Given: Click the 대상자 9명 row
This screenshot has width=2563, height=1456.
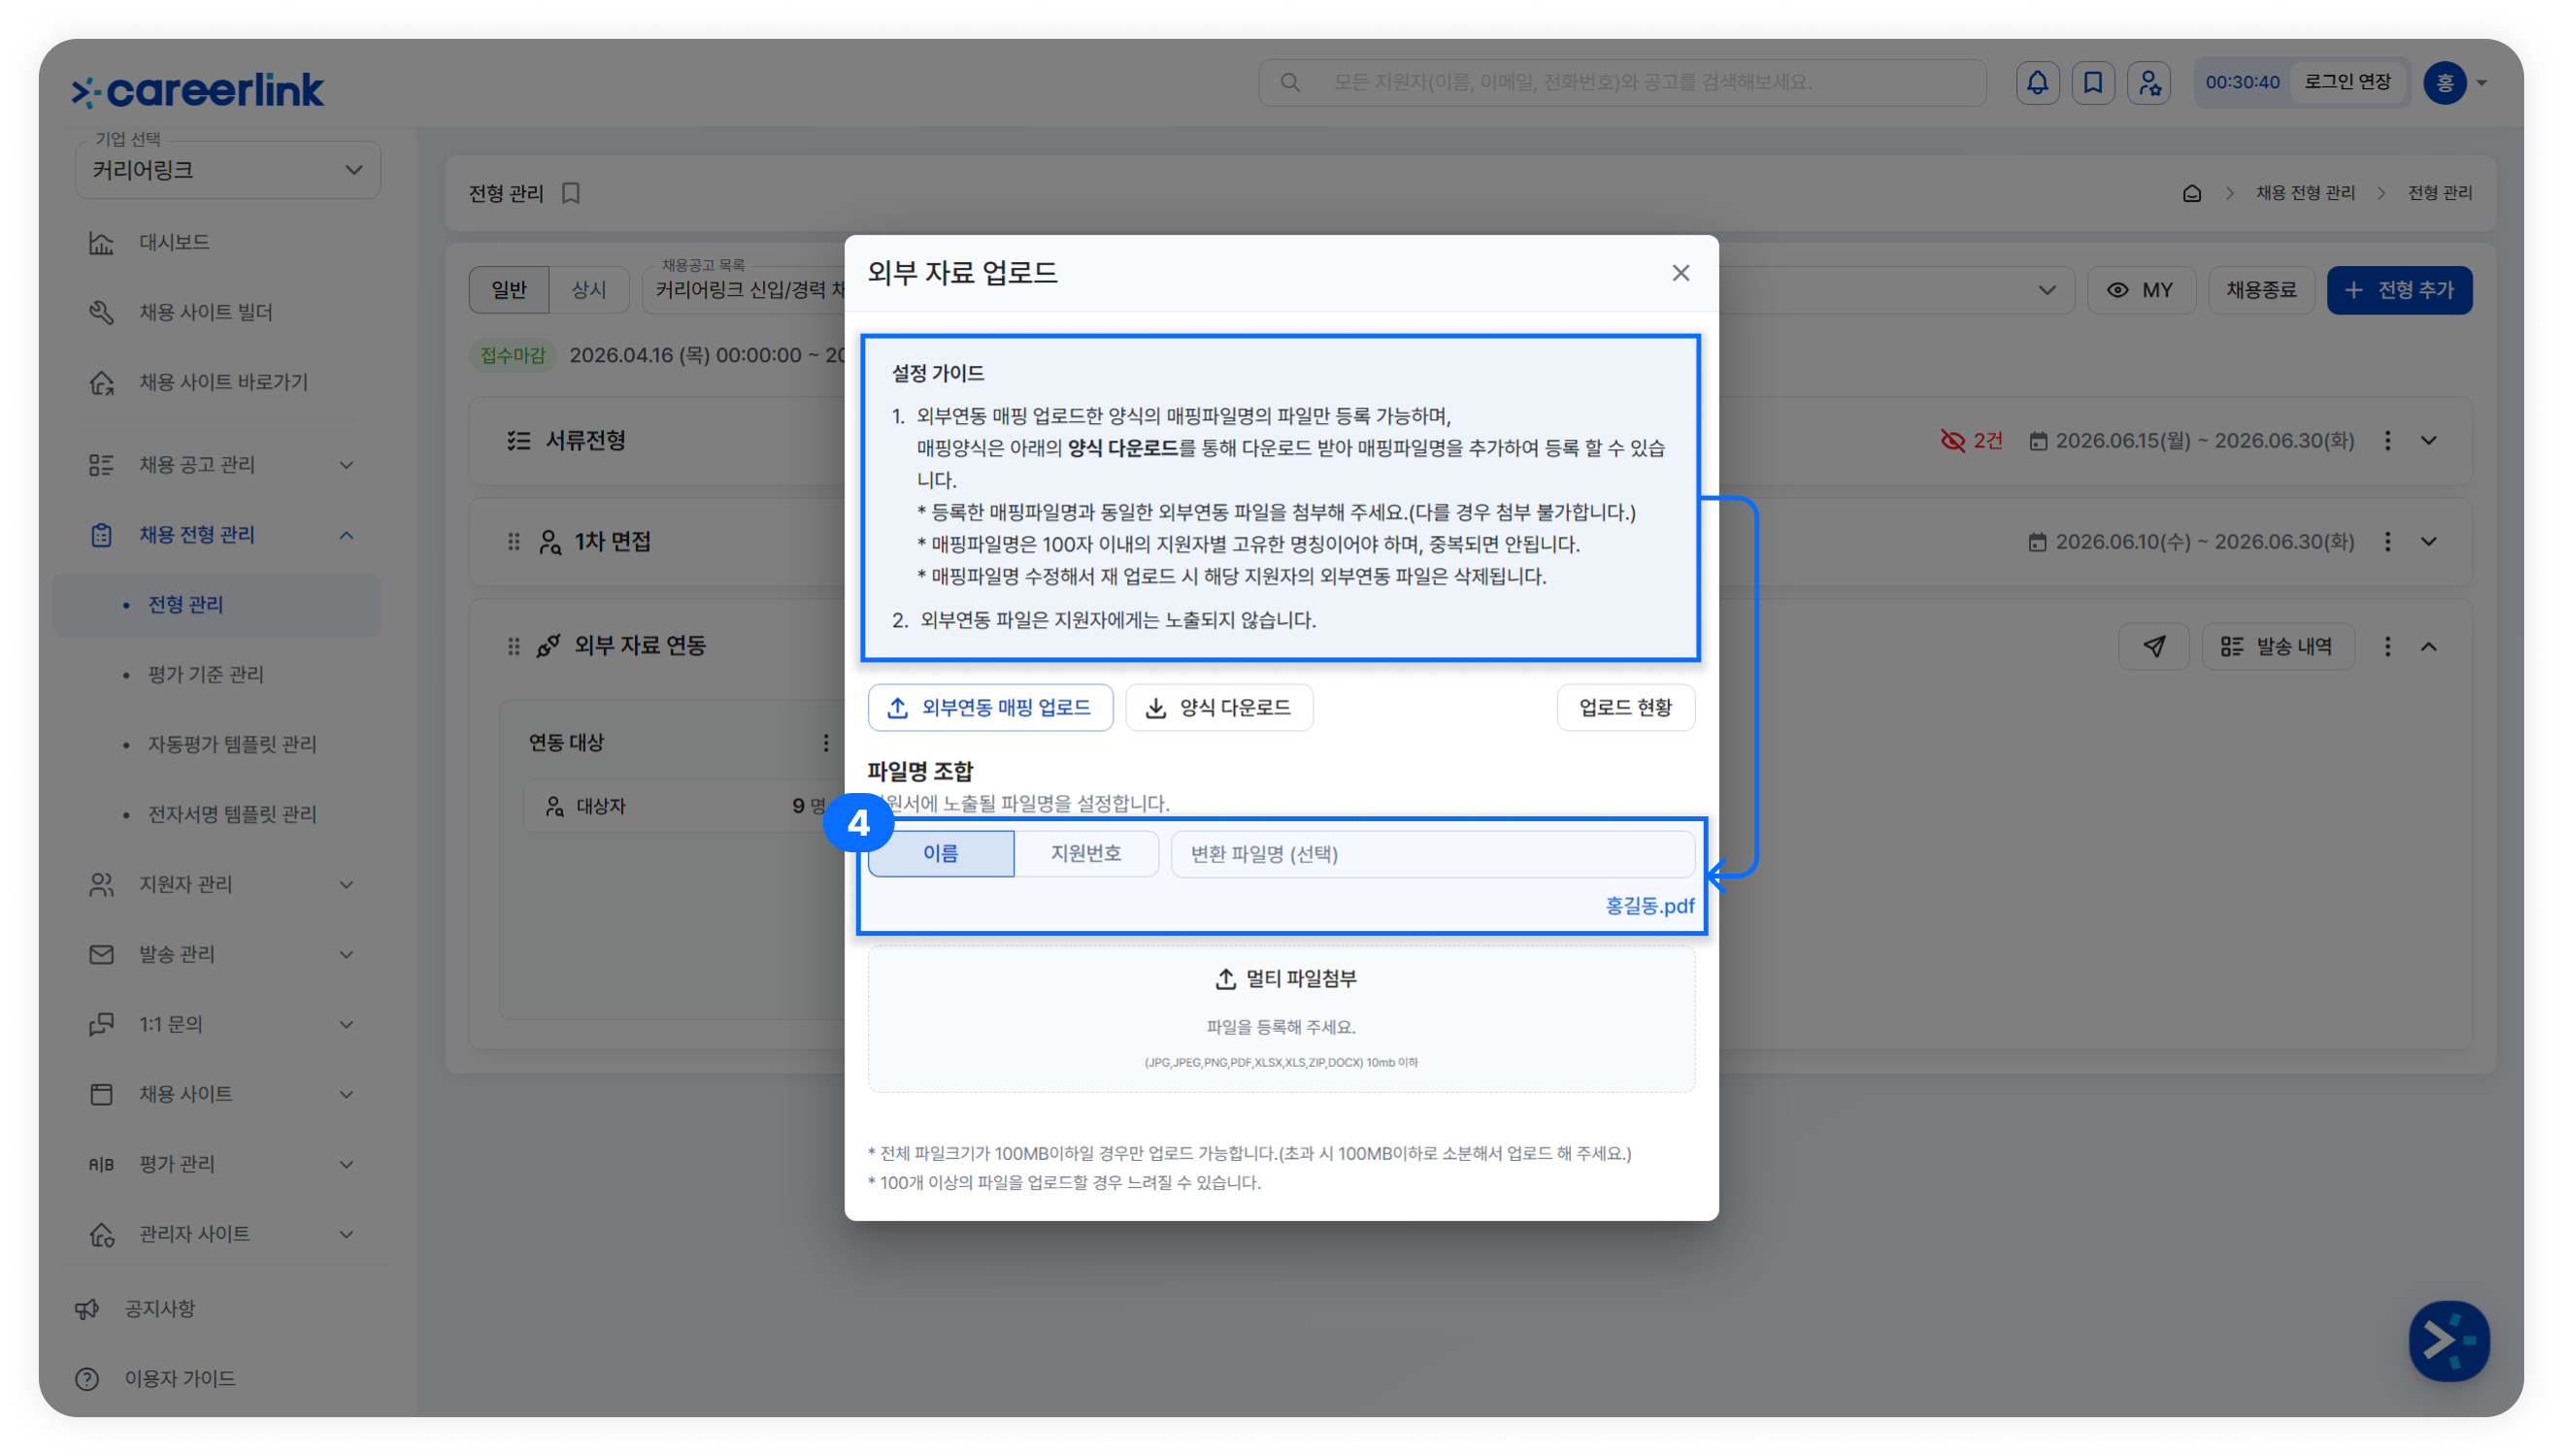Looking at the screenshot, I should pyautogui.click(x=686, y=806).
